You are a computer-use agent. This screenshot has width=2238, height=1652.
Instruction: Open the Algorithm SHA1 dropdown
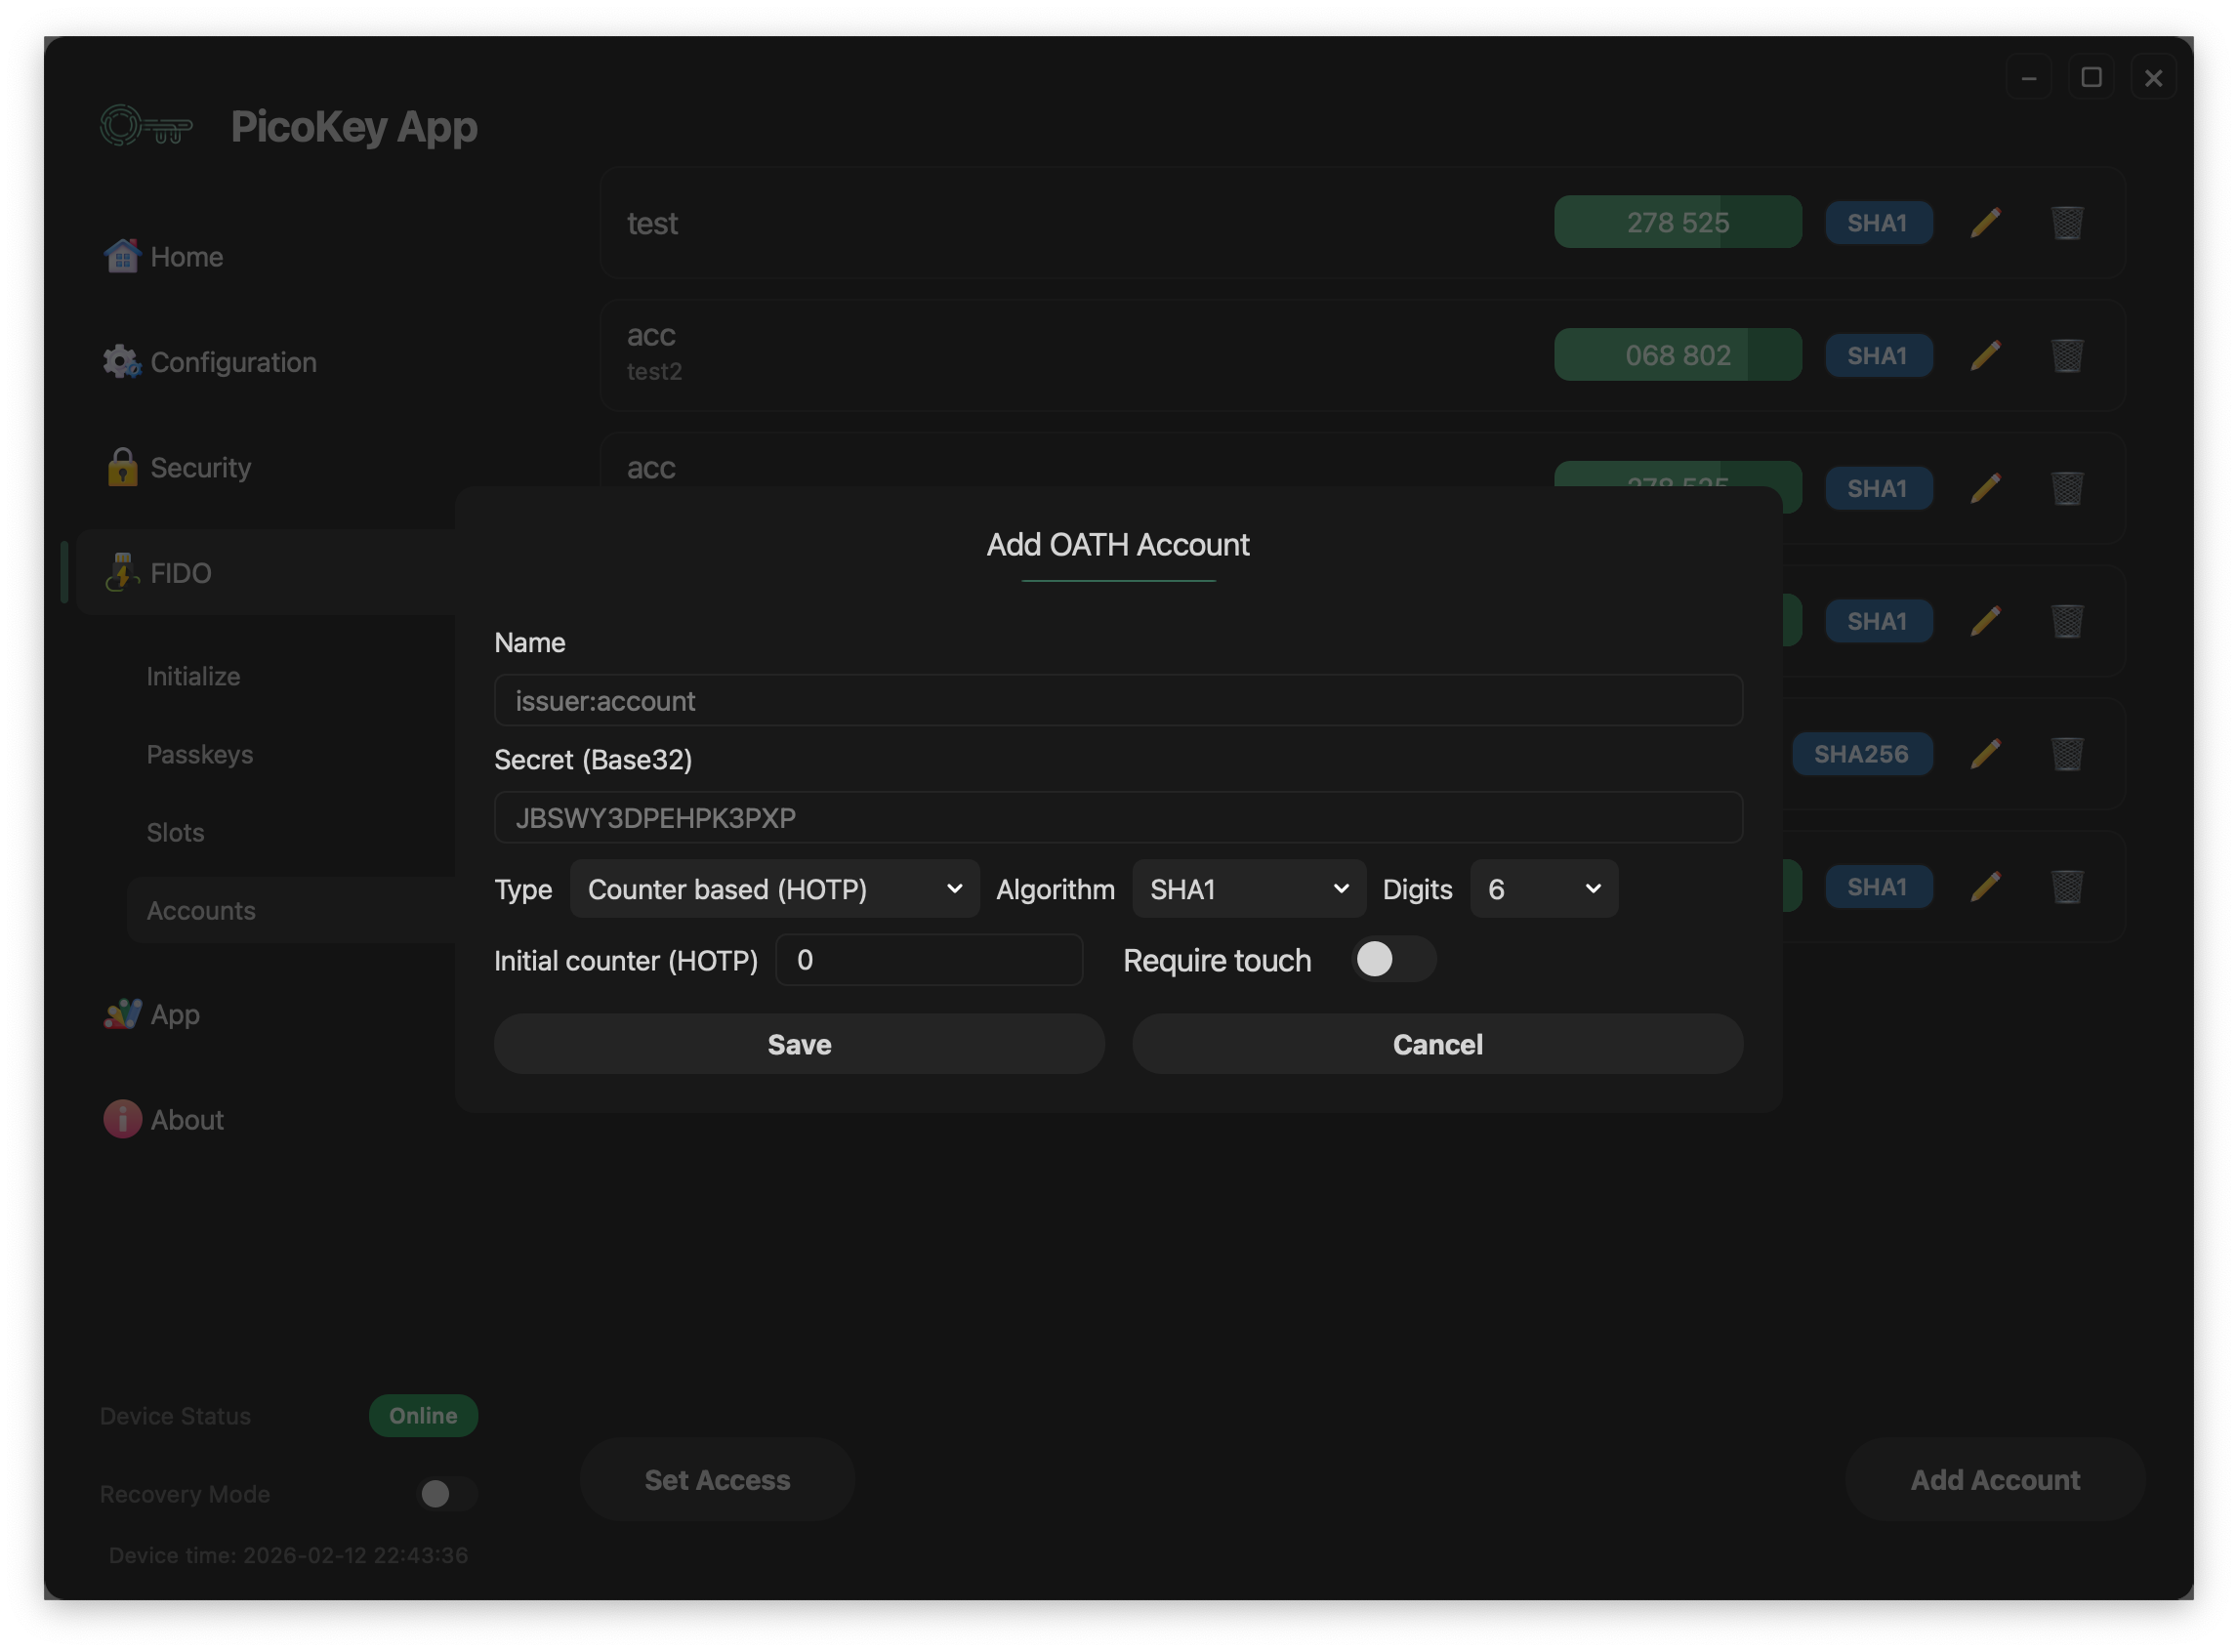1247,889
